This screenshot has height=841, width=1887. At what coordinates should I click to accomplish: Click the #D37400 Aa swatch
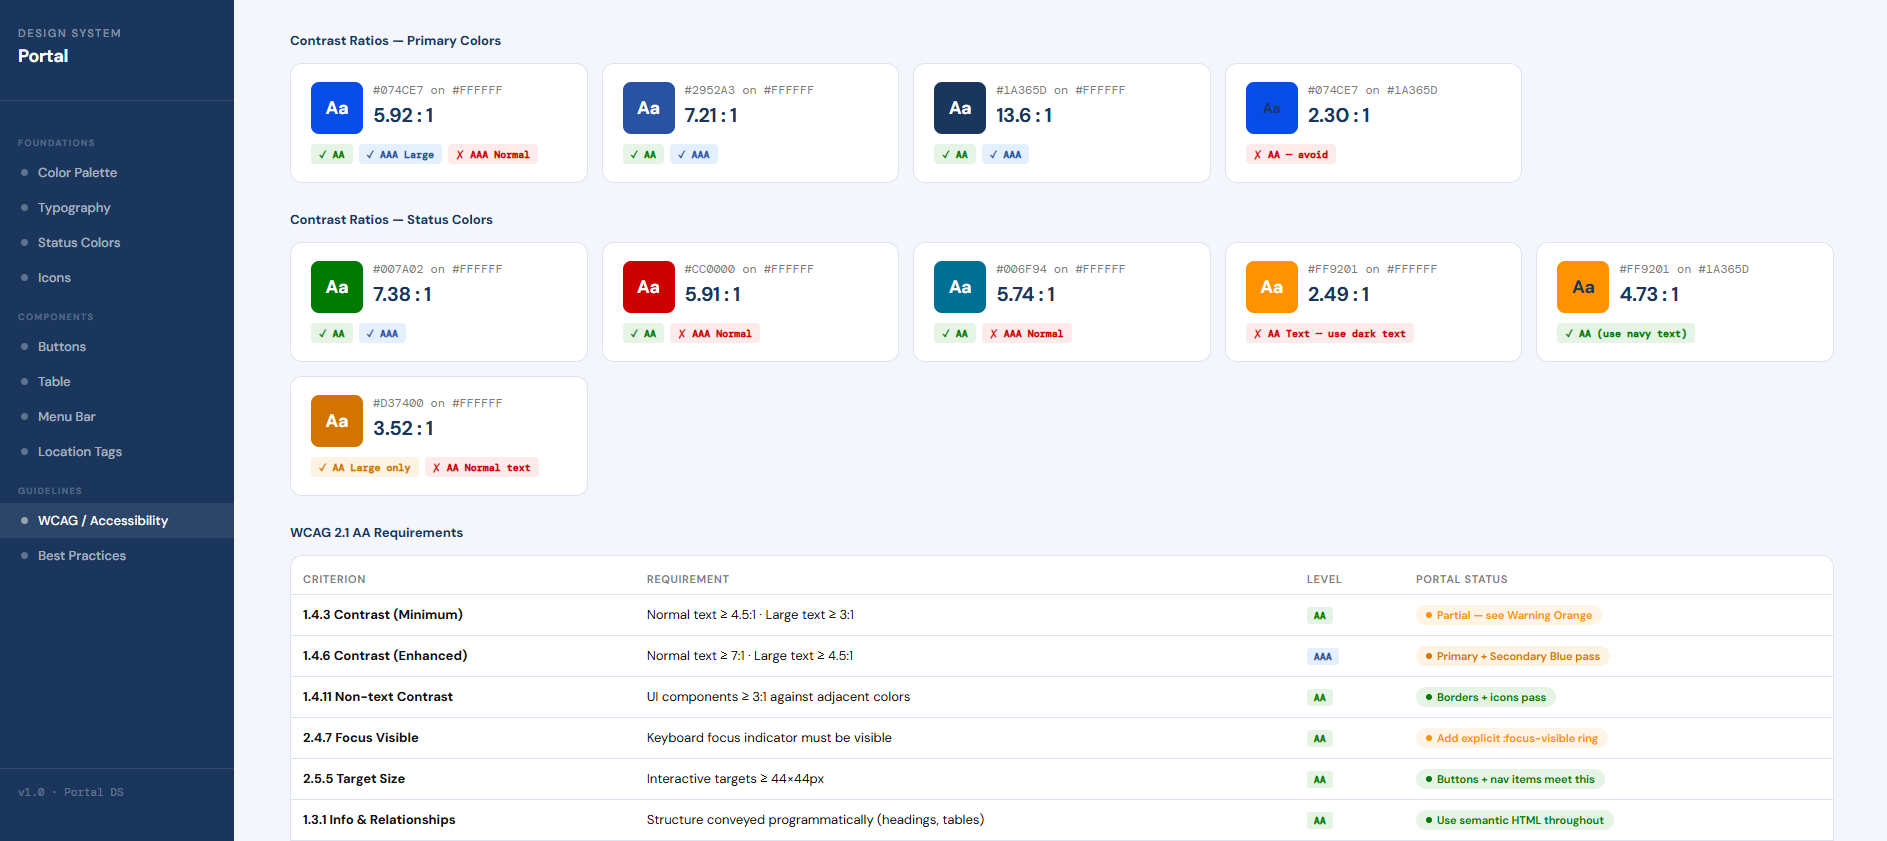pyautogui.click(x=337, y=421)
